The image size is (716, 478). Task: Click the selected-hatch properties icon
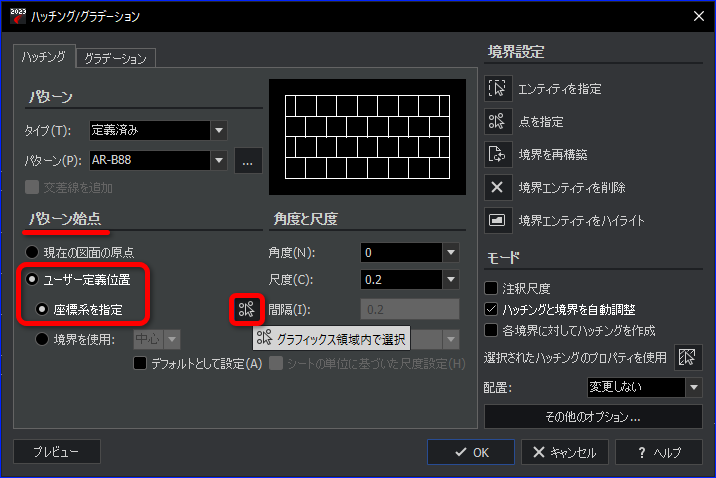point(688,357)
